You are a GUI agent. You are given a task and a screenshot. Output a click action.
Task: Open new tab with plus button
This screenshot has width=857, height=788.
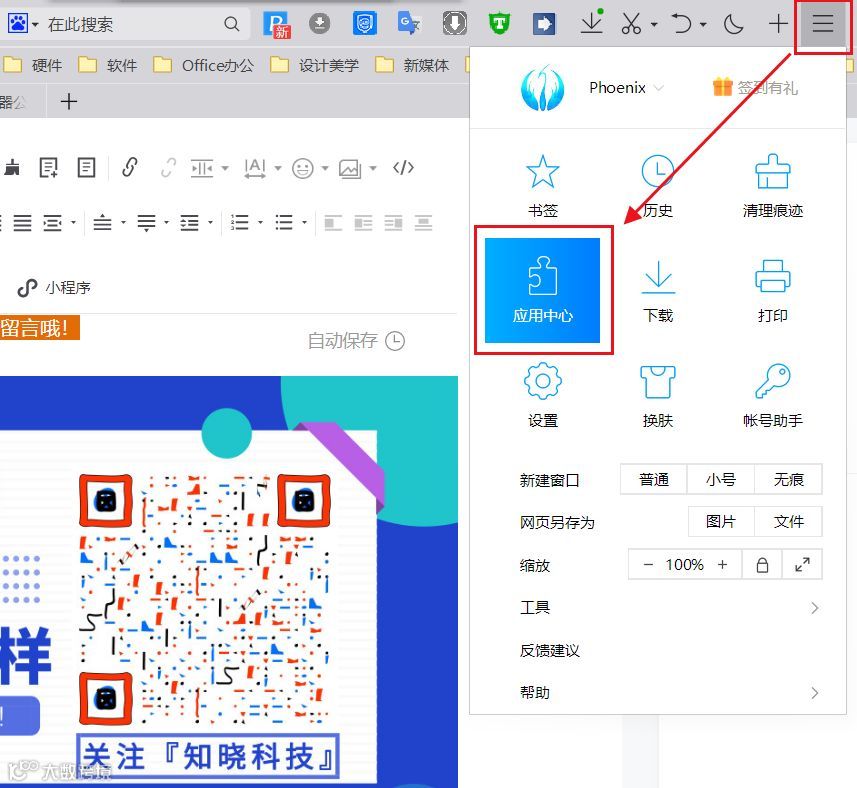coord(69,101)
